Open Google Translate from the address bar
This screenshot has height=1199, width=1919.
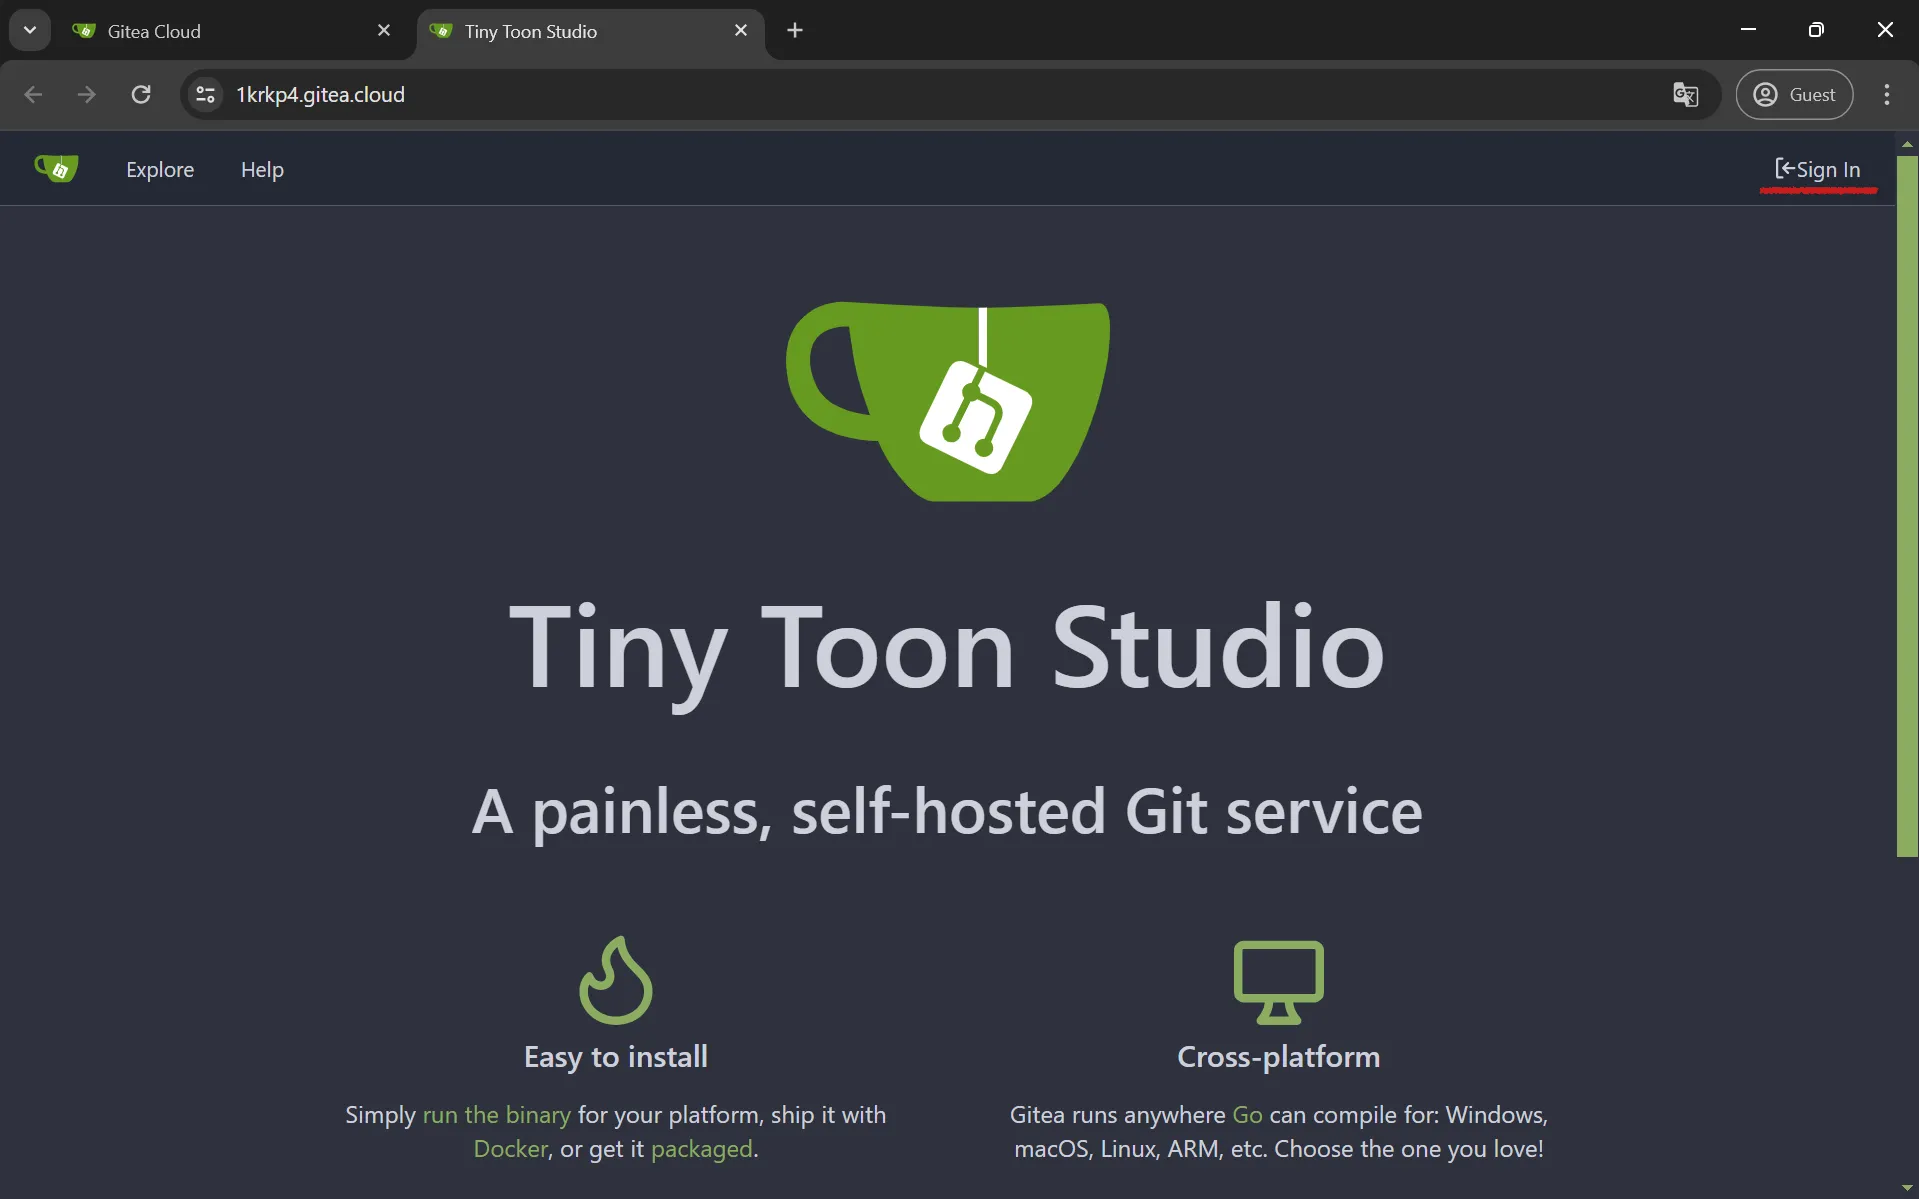tap(1686, 94)
